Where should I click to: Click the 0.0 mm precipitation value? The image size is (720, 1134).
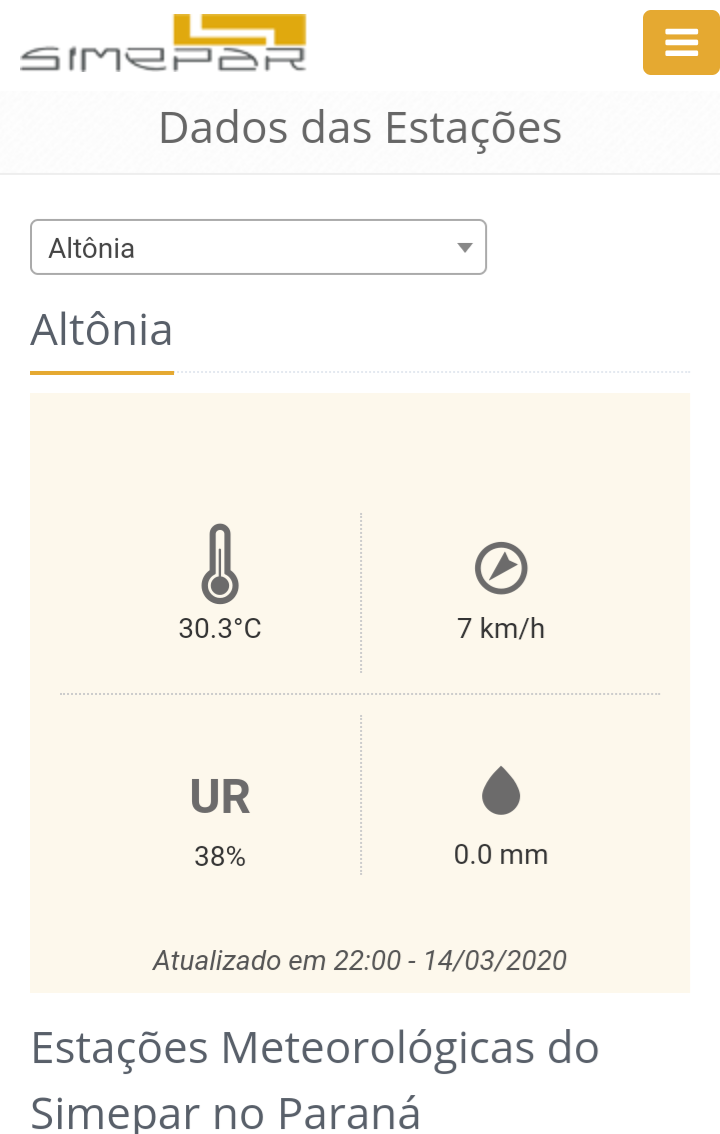501,855
